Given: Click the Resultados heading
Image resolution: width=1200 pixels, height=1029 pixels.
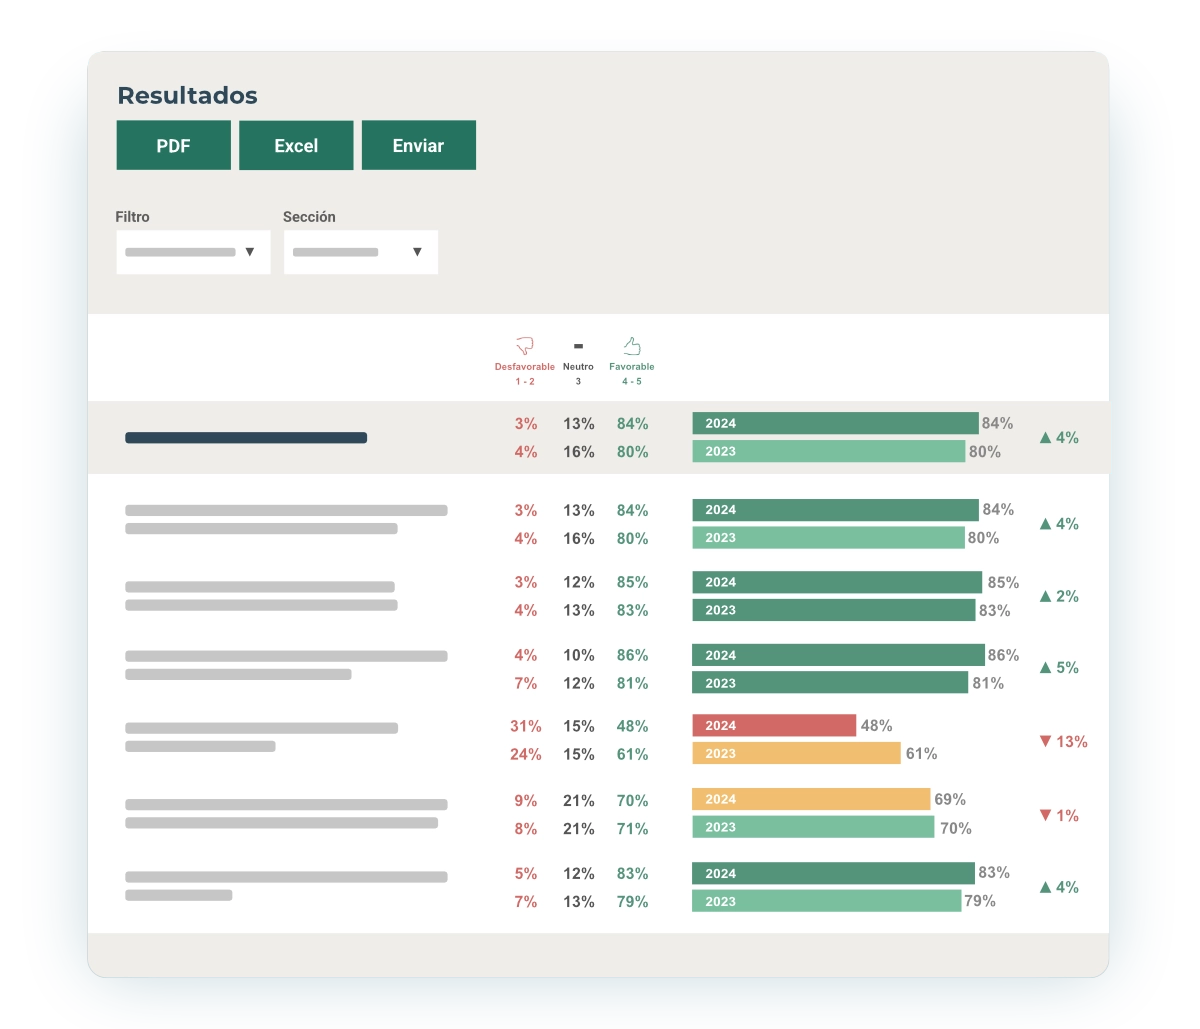Looking at the screenshot, I should click(x=187, y=96).
